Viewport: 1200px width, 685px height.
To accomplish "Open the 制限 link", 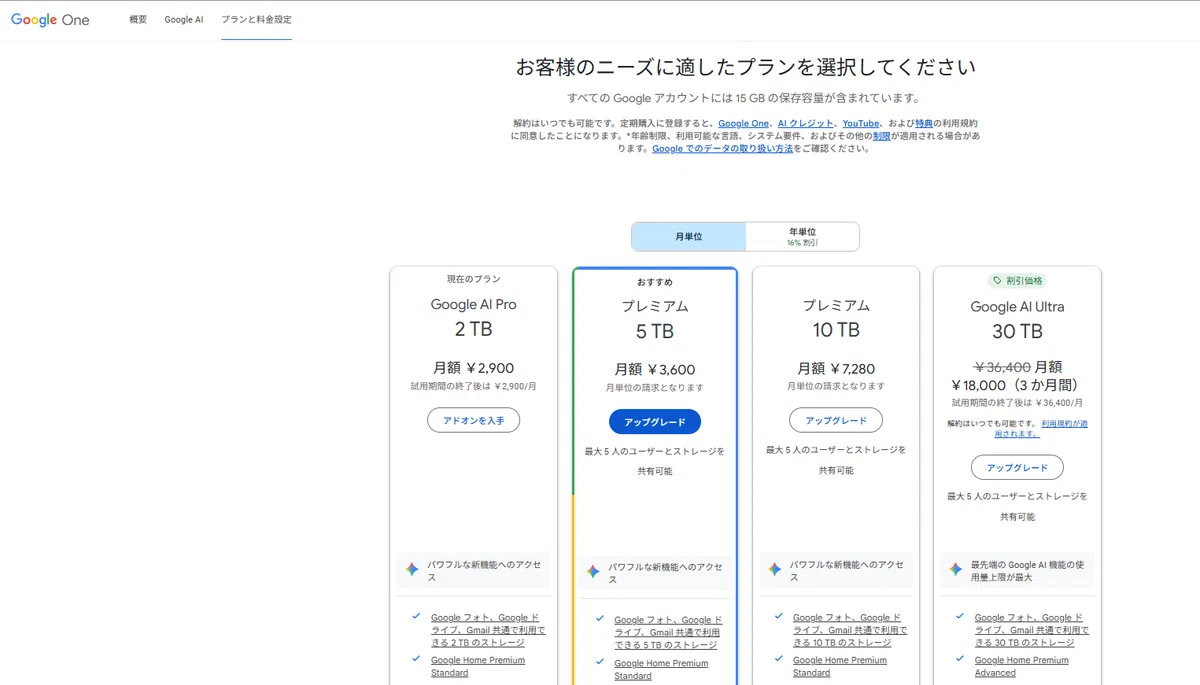I will tap(881, 136).
